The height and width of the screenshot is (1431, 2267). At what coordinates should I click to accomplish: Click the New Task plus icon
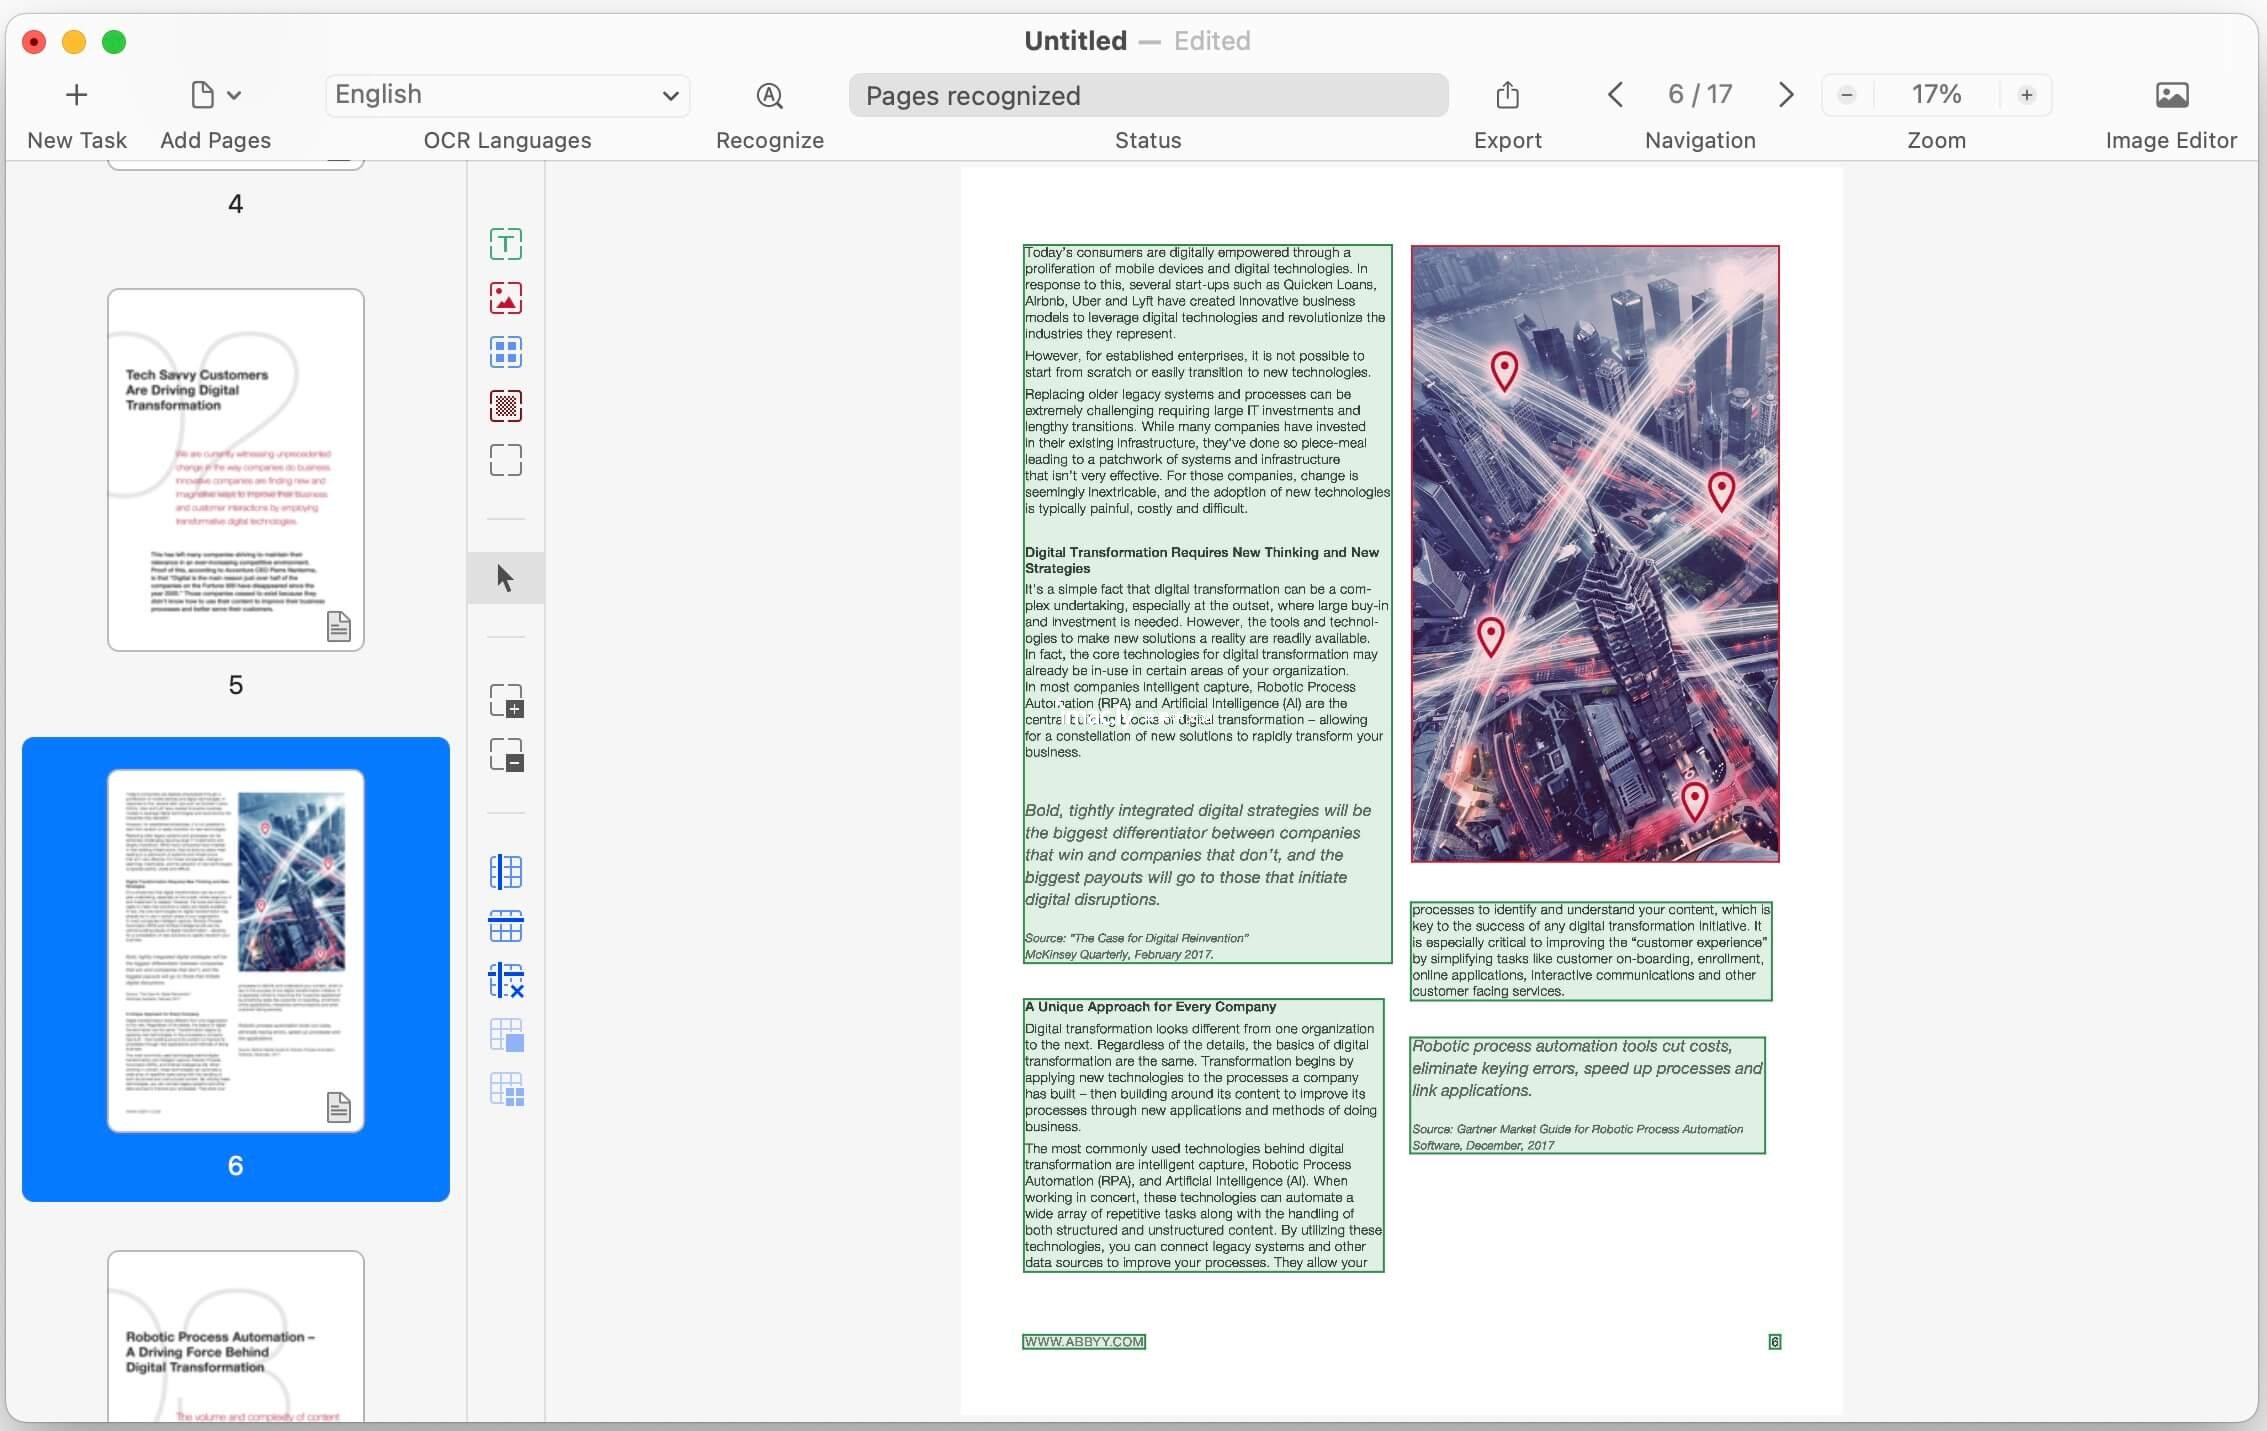[76, 95]
